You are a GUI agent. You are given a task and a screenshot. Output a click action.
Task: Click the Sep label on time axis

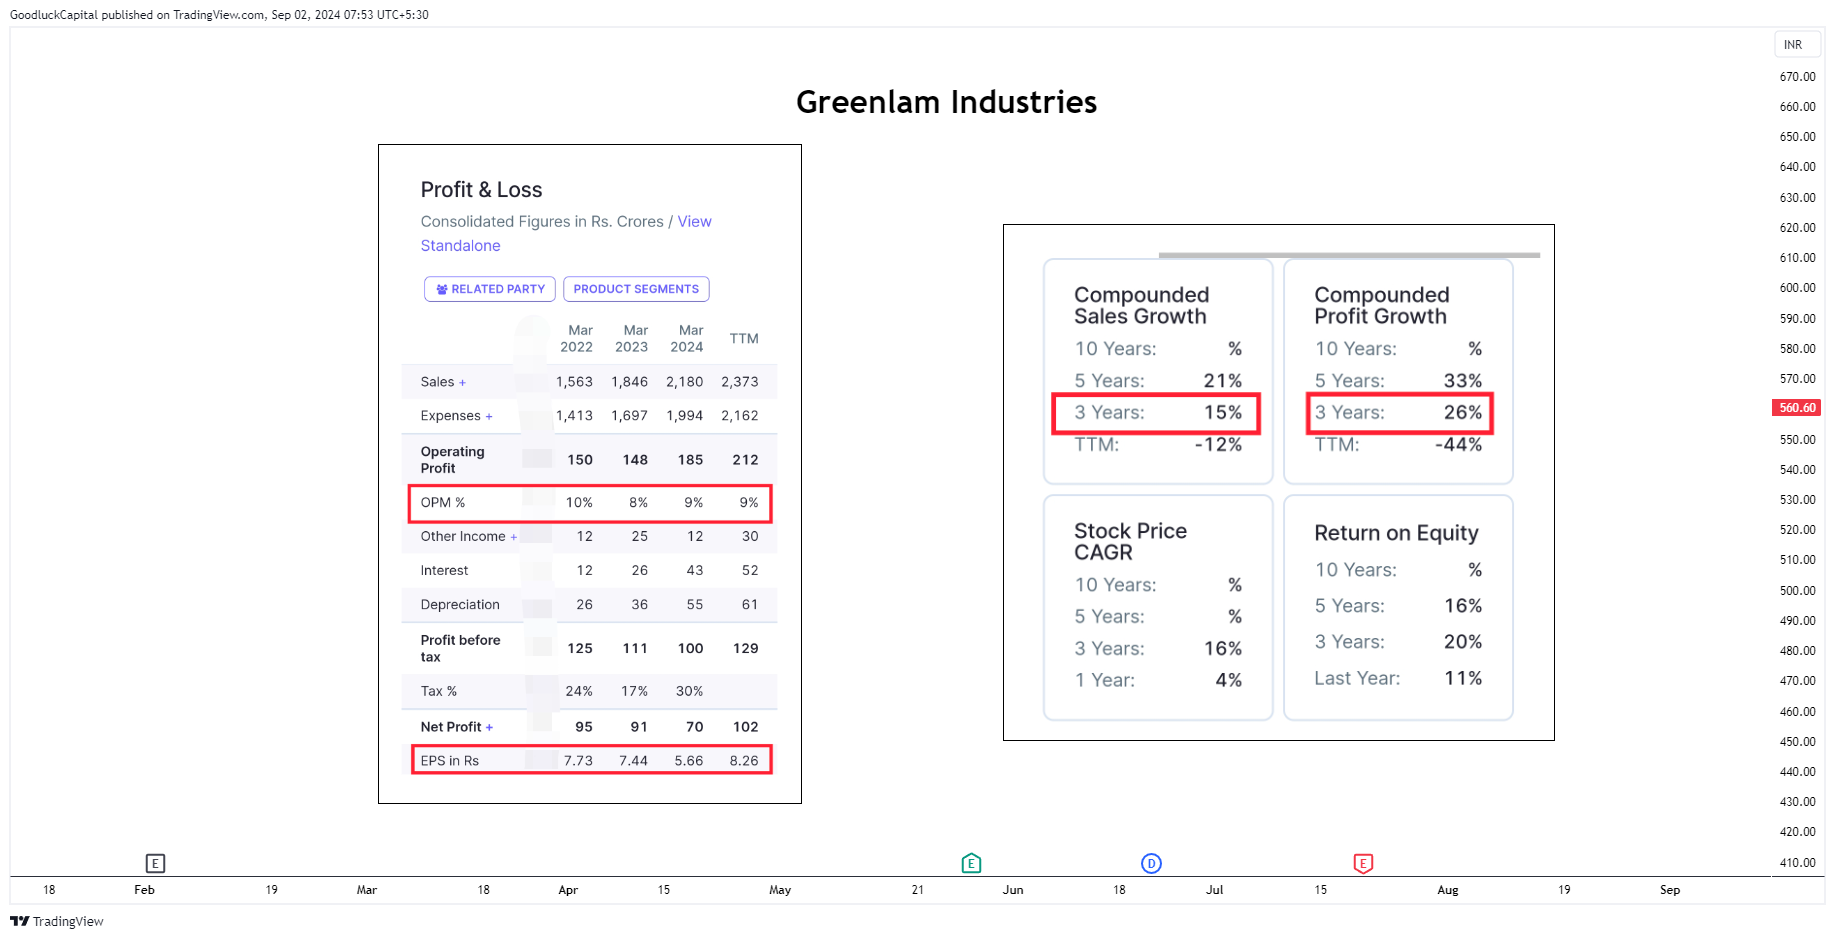click(1670, 890)
